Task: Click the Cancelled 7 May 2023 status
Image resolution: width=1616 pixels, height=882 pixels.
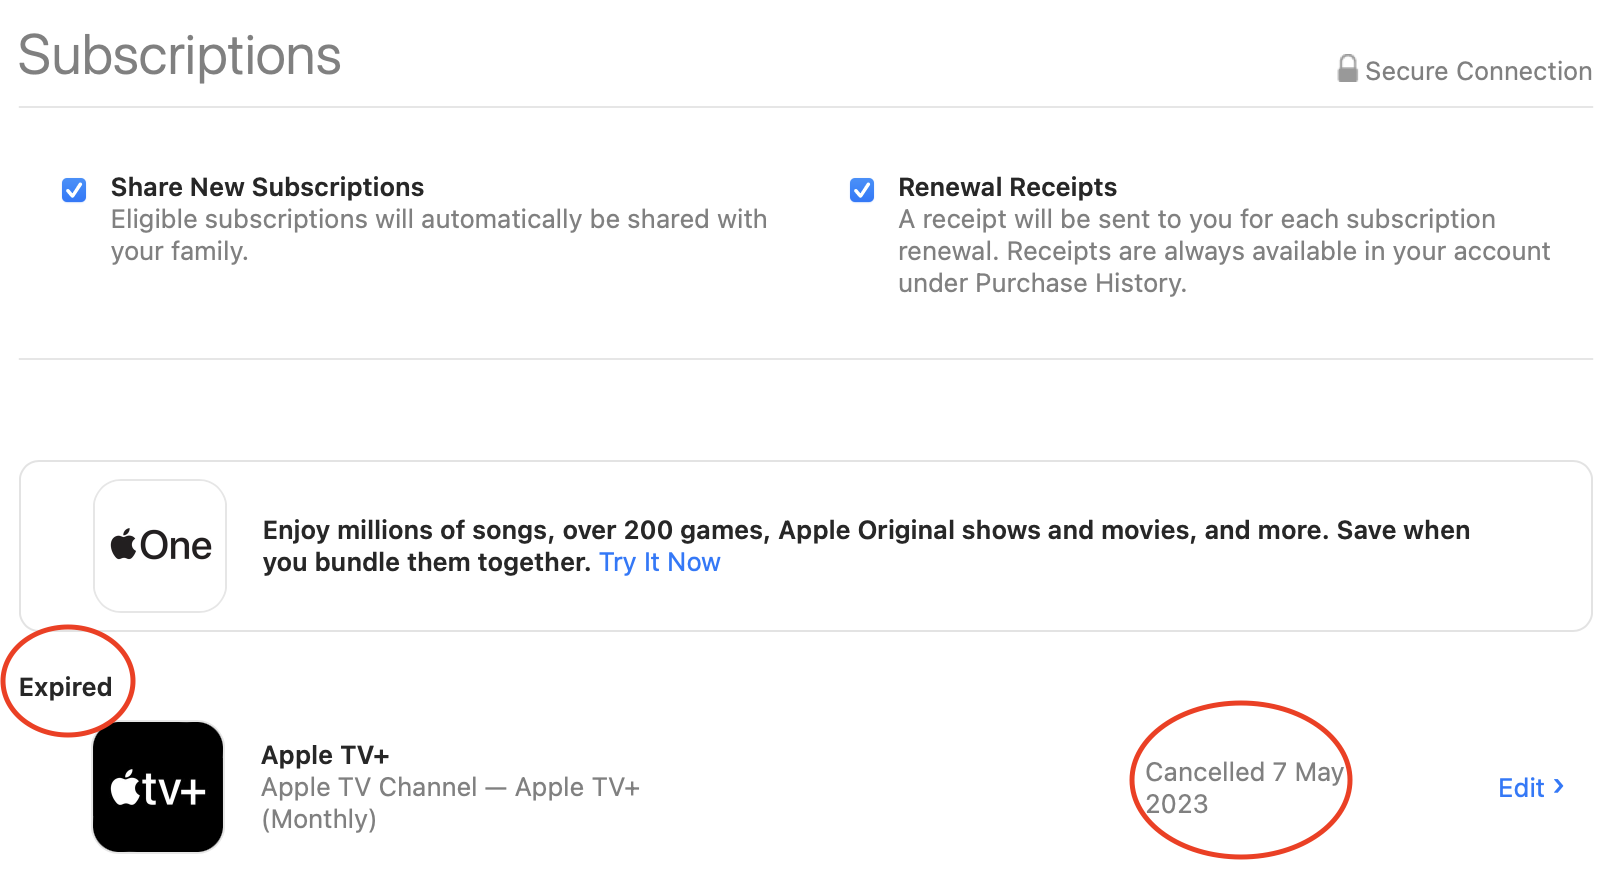Action: pyautogui.click(x=1243, y=787)
